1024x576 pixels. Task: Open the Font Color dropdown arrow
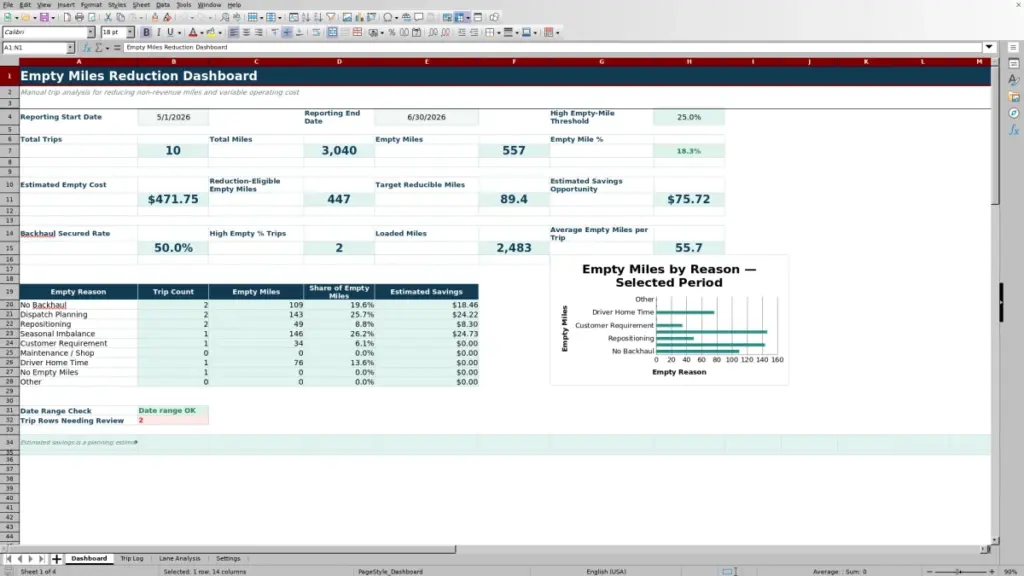pos(202,32)
